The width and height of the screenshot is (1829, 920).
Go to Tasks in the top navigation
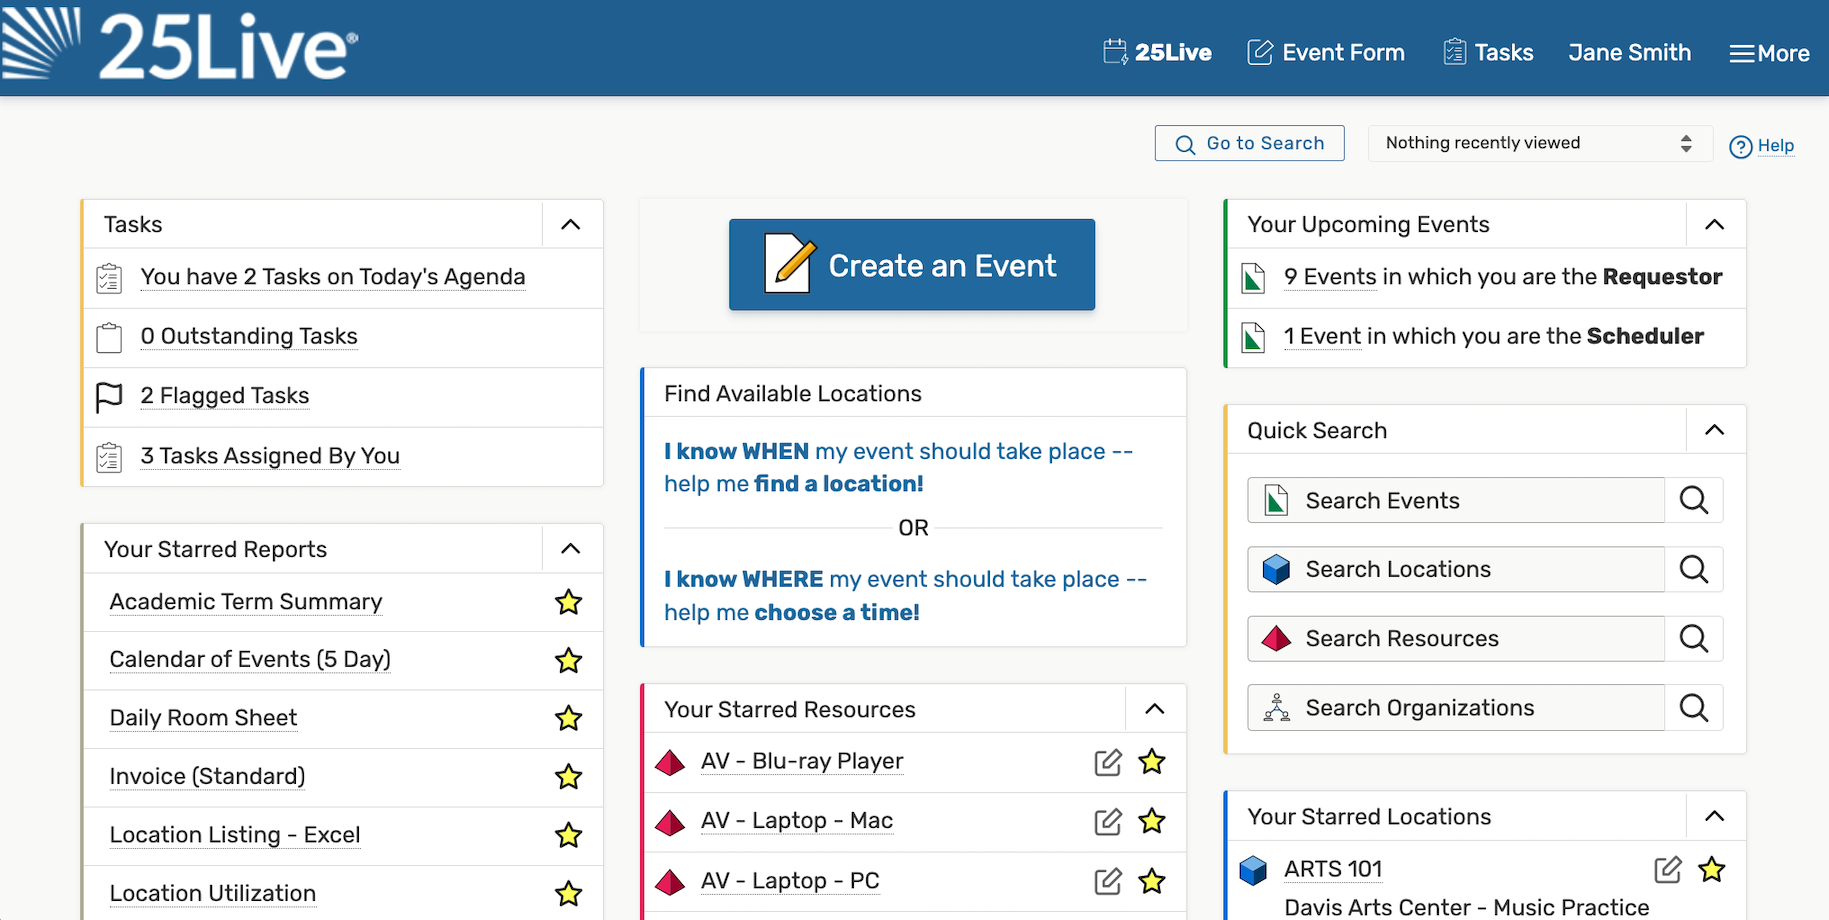coord(1488,52)
